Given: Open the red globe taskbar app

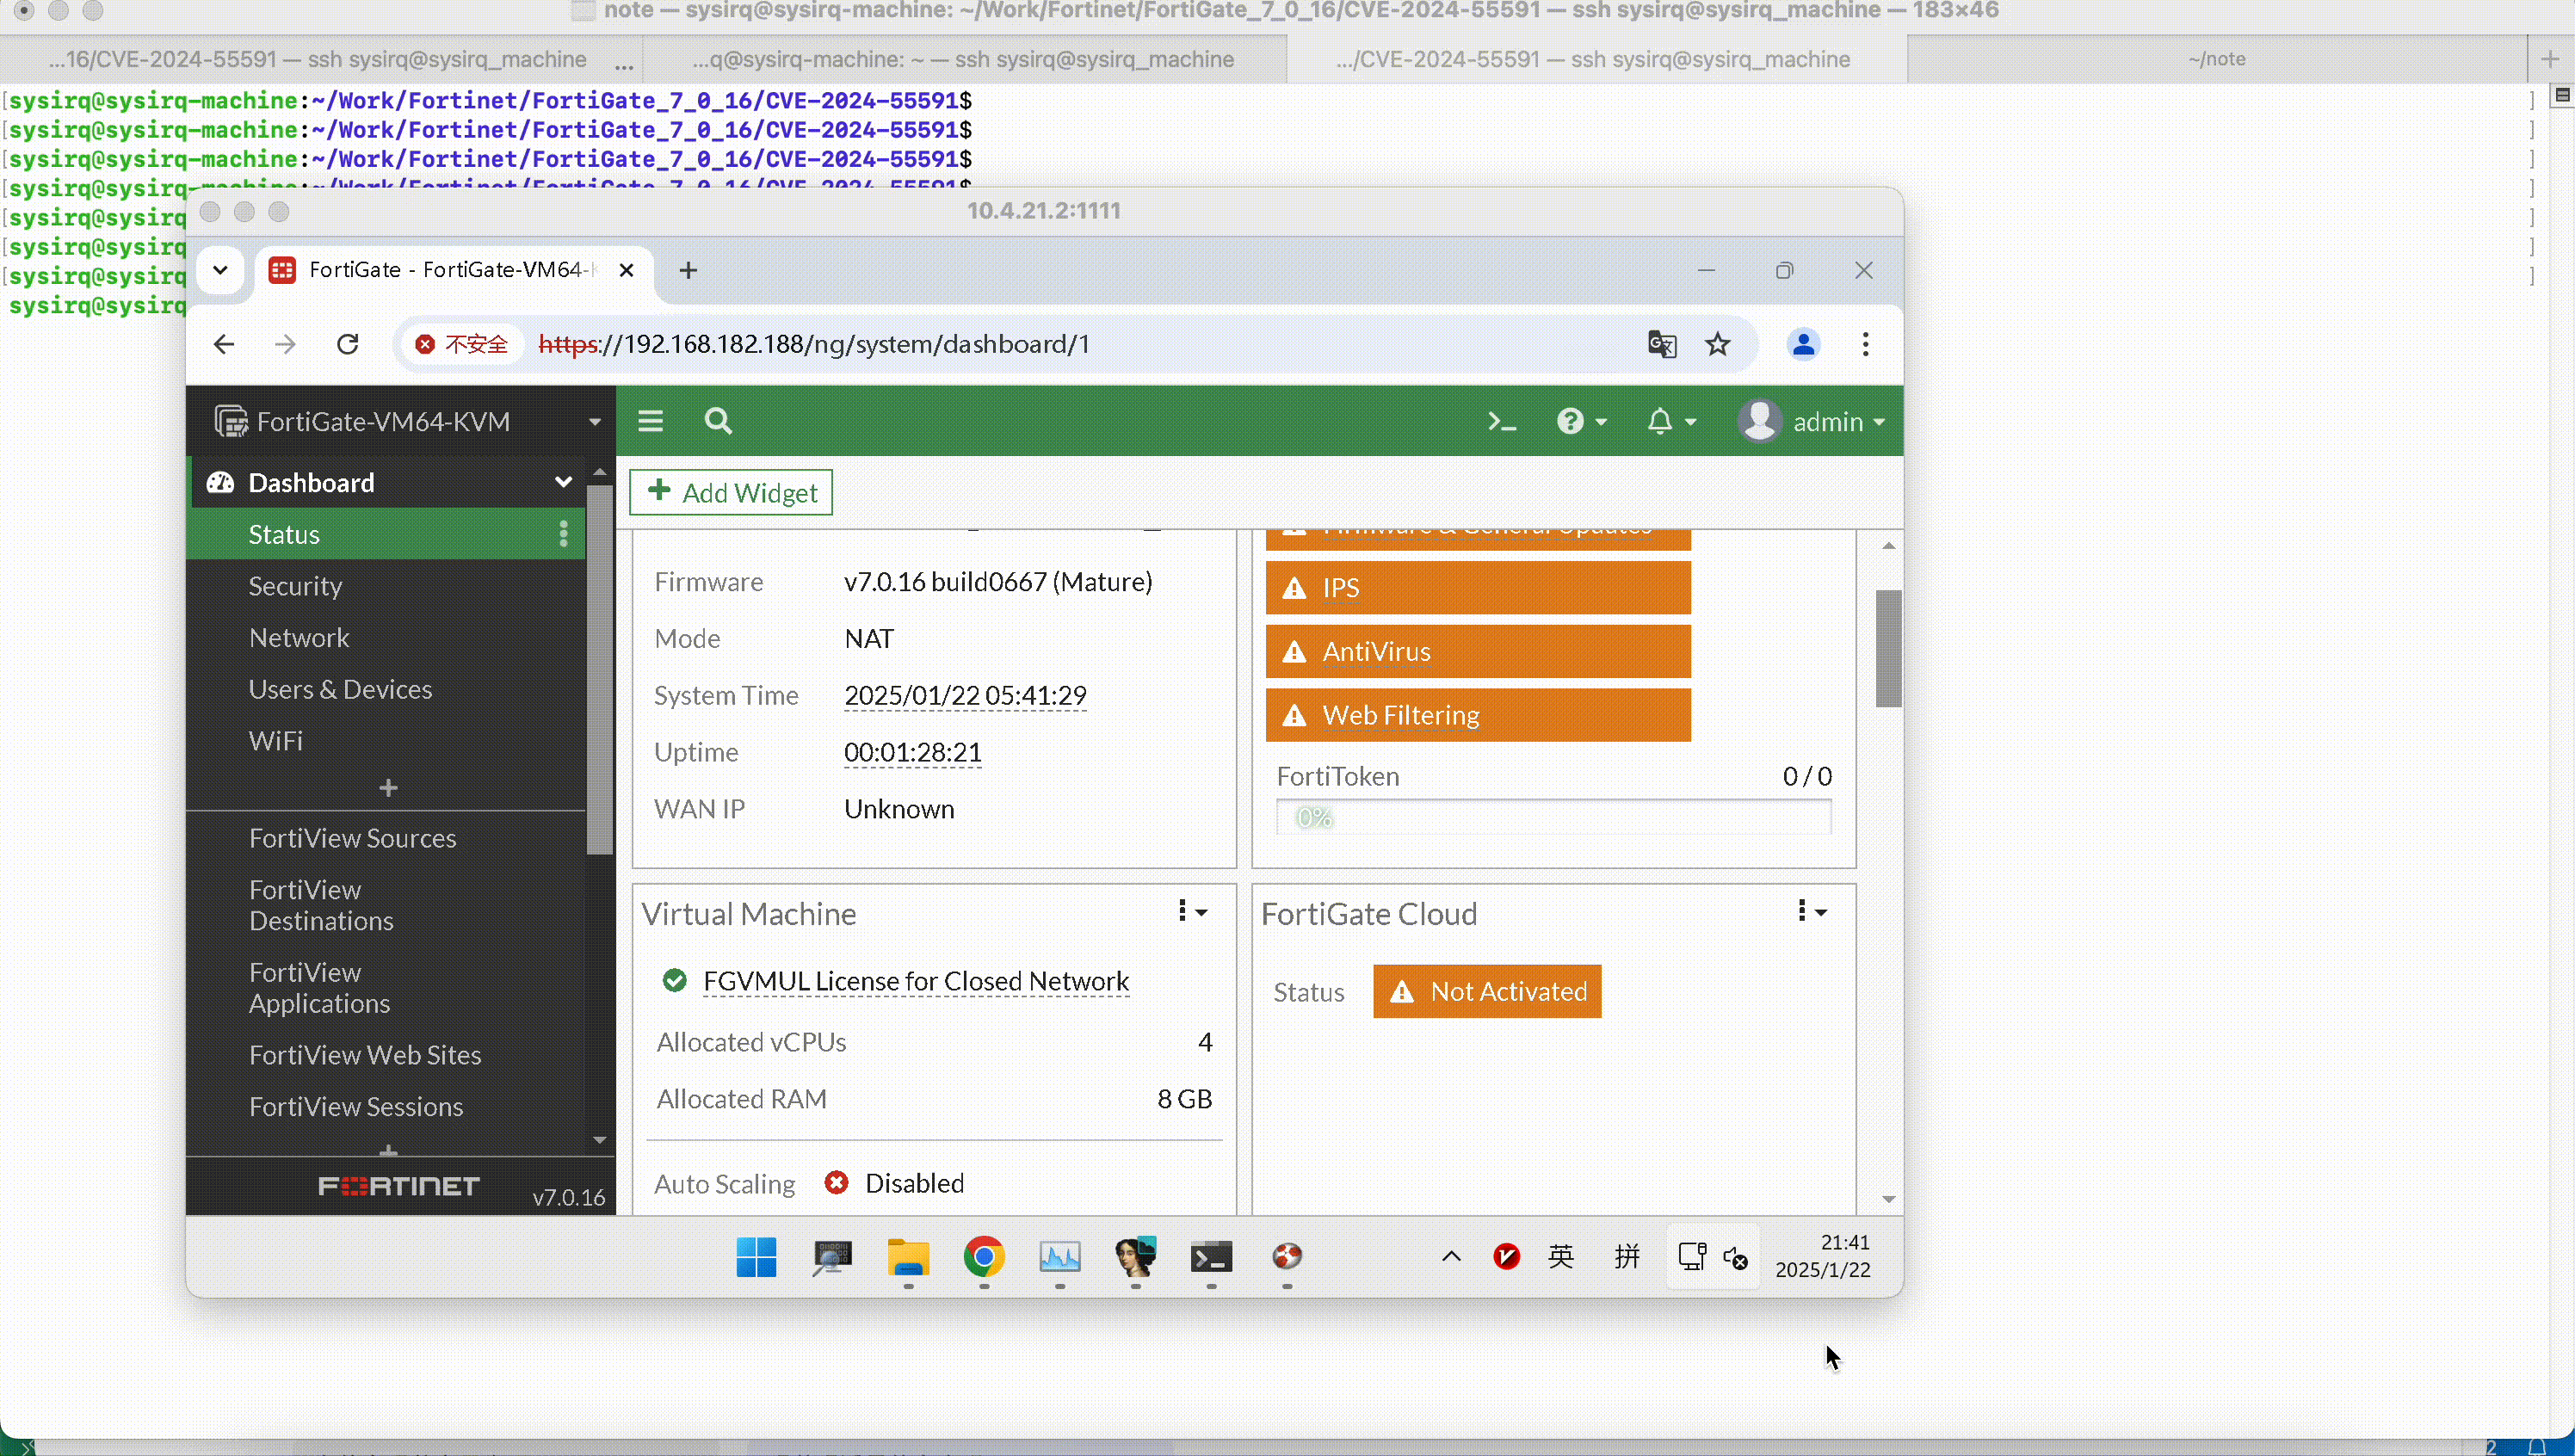Looking at the screenshot, I should 1287,1258.
